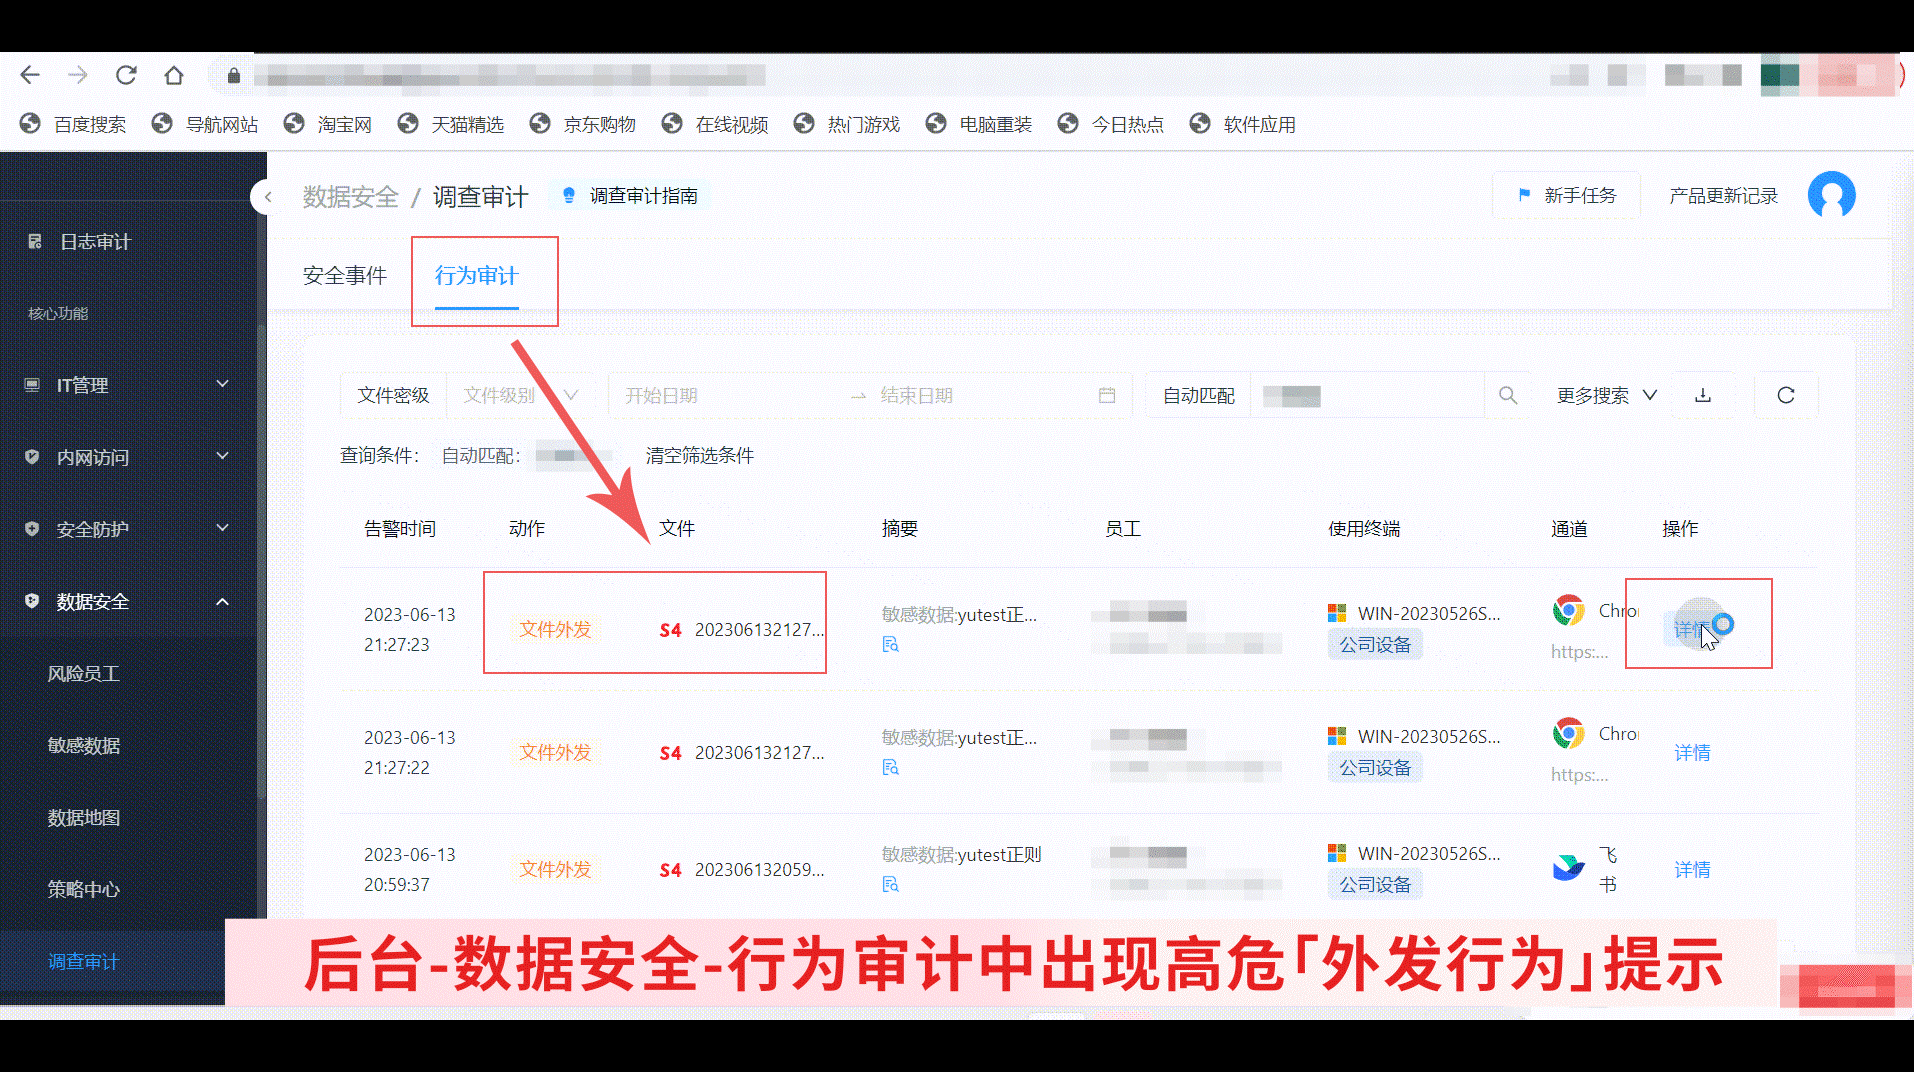Viewport: 1914px width, 1072px height.
Task: Reload the page with browser refresh icon
Action: (x=126, y=75)
